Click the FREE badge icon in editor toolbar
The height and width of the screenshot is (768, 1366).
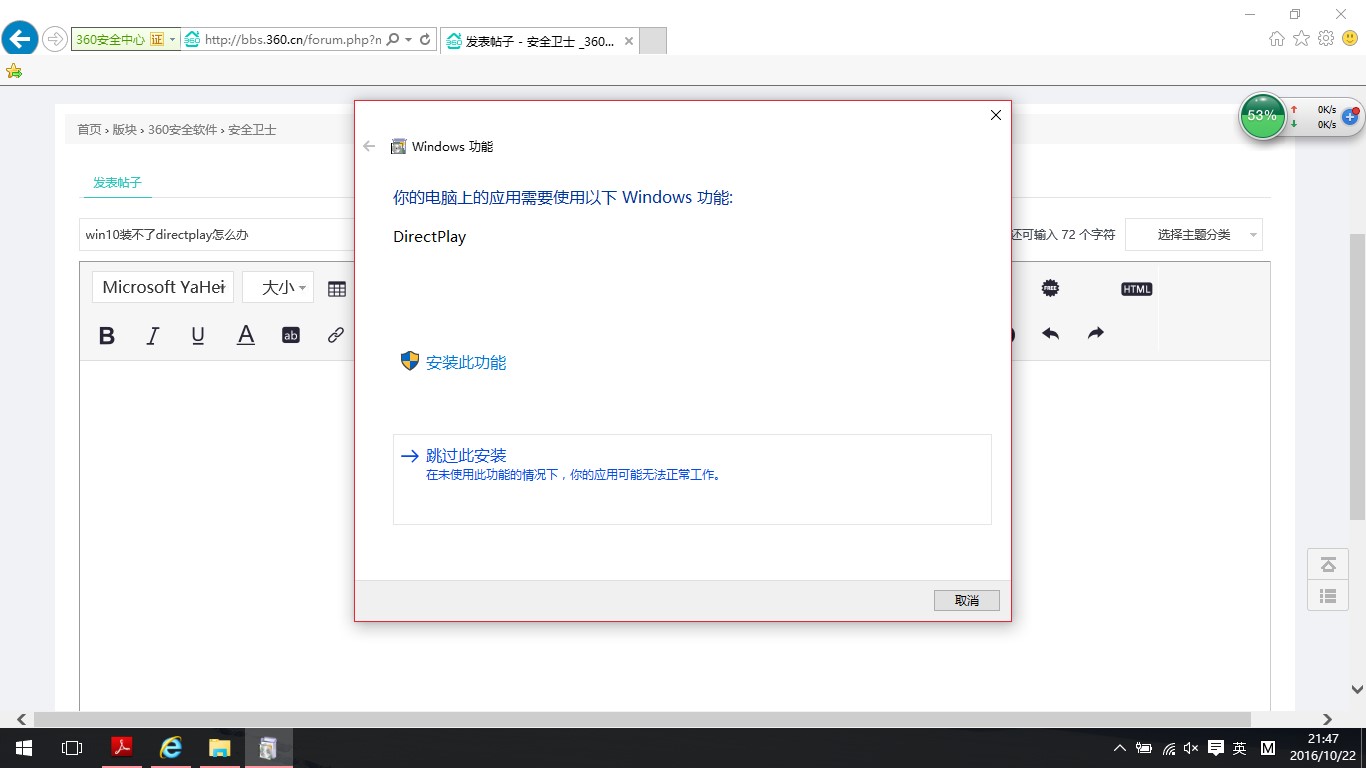(1050, 288)
